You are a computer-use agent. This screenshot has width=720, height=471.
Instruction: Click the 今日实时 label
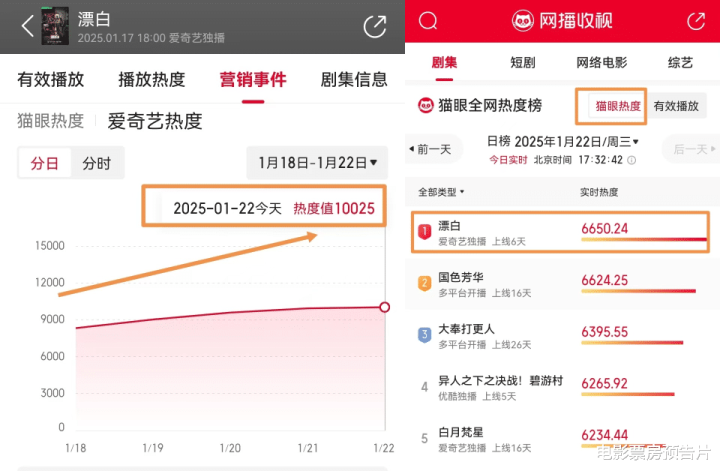(508, 160)
